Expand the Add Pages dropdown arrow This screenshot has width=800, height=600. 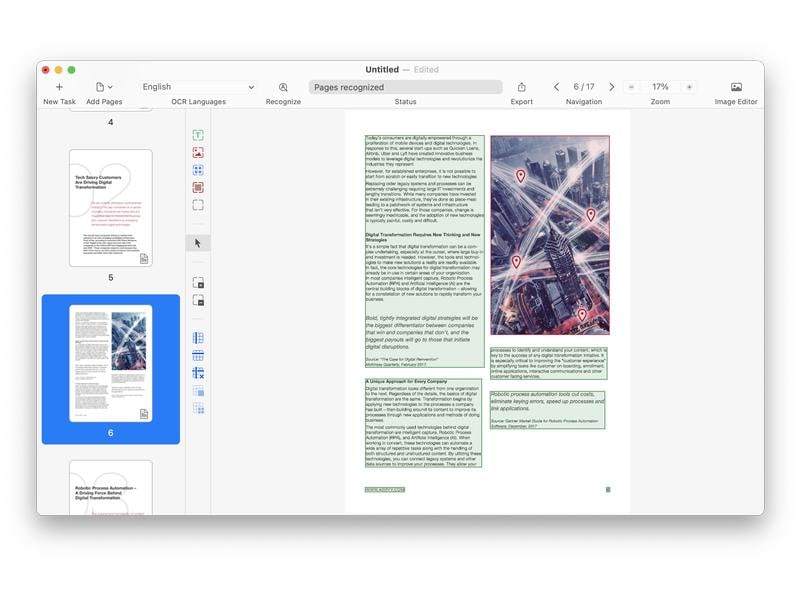[110, 87]
